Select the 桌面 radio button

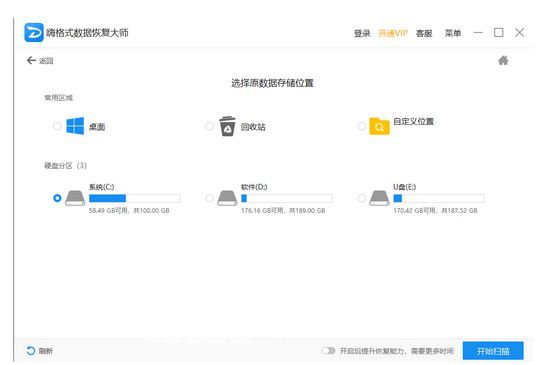tap(57, 126)
